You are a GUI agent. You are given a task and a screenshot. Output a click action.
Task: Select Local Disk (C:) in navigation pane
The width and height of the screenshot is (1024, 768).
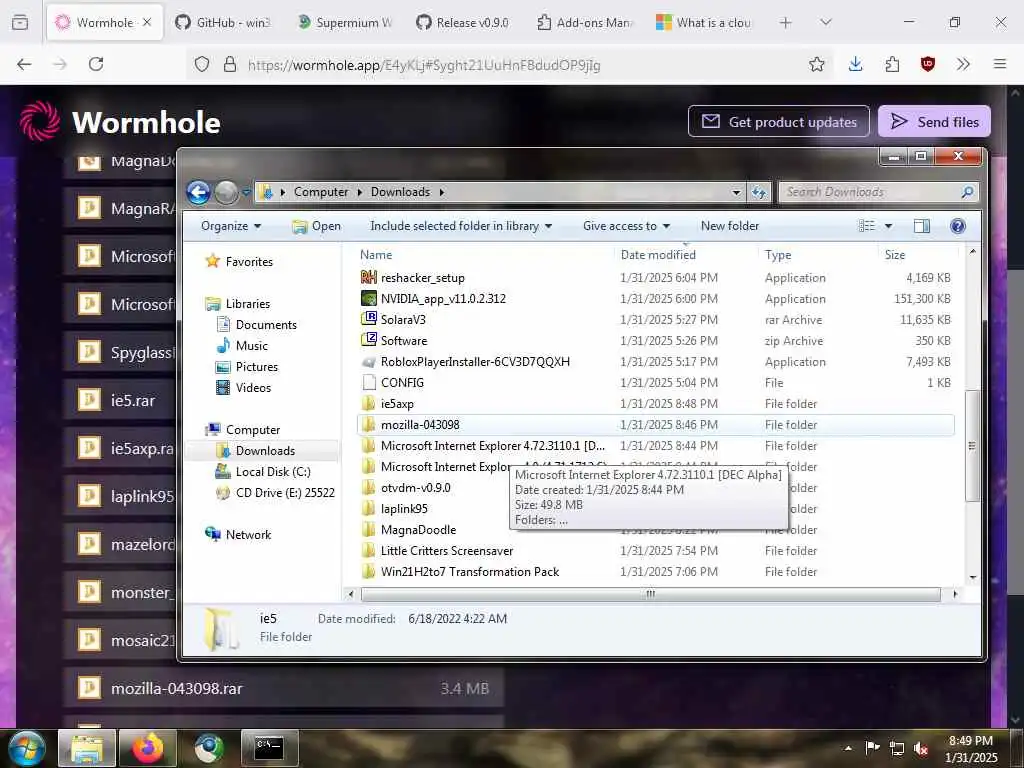coord(273,472)
